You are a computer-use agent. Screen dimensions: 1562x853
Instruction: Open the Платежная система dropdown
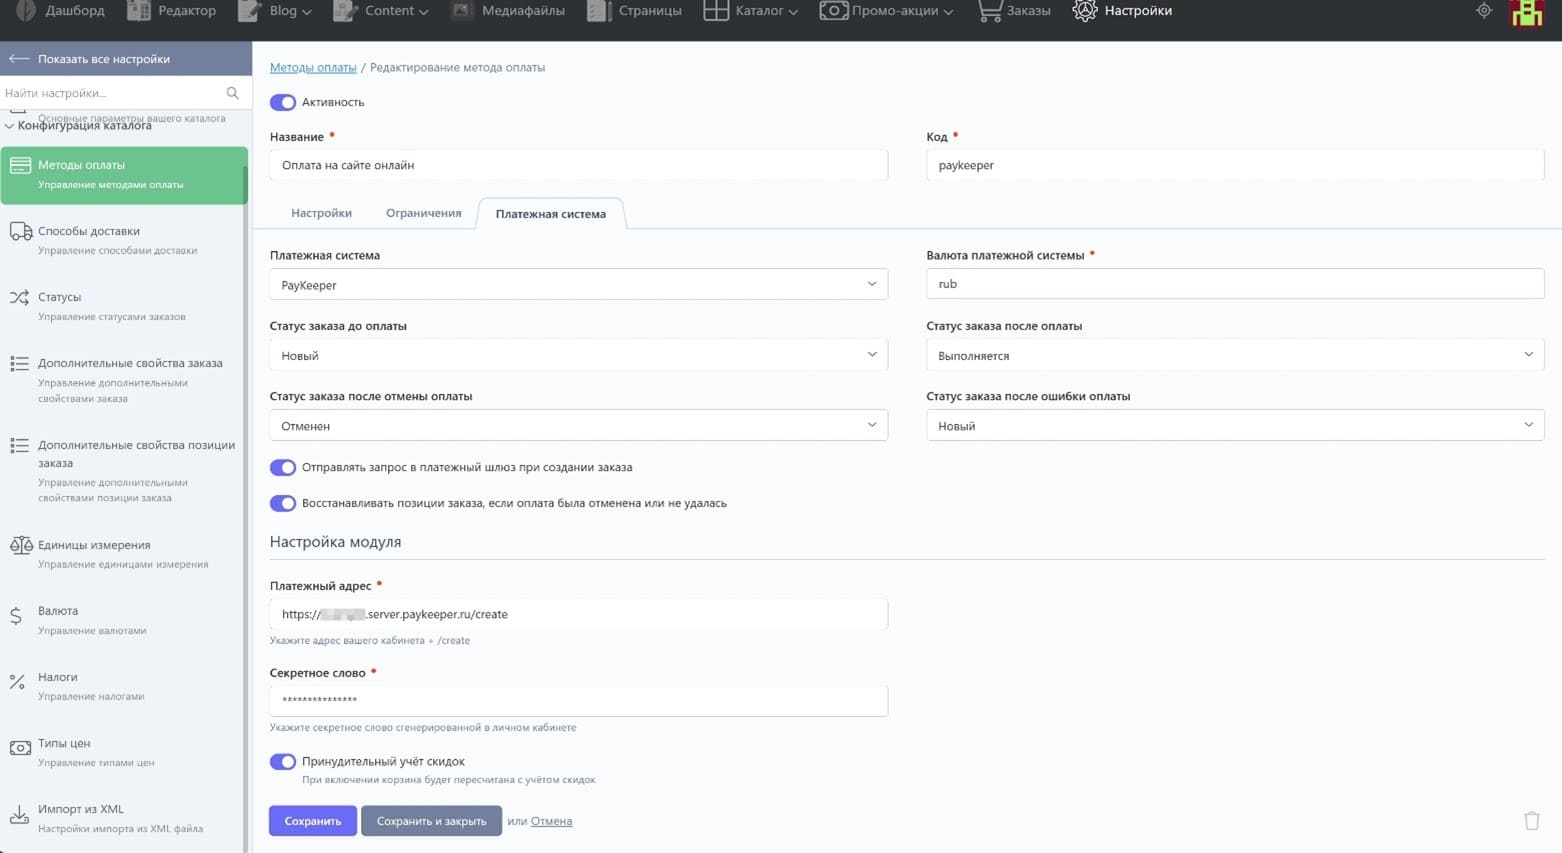578,285
